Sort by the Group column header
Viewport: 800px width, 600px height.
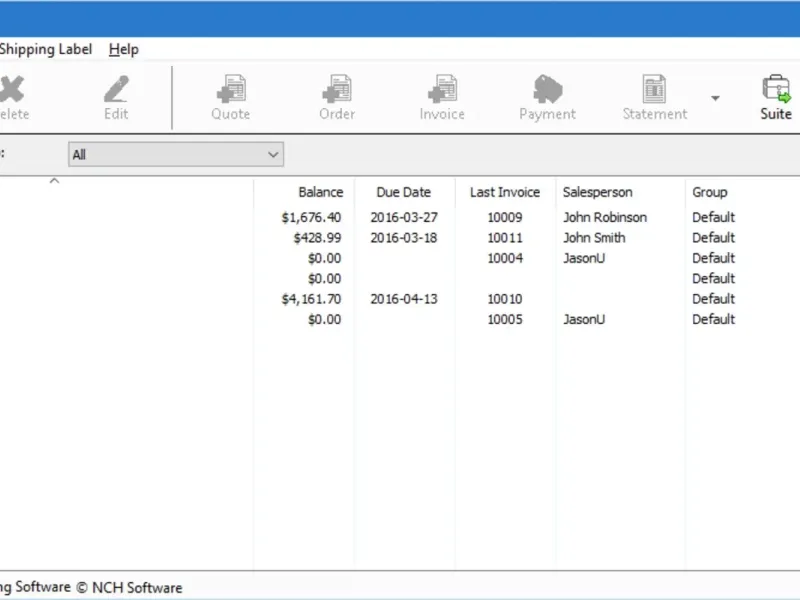(x=710, y=192)
